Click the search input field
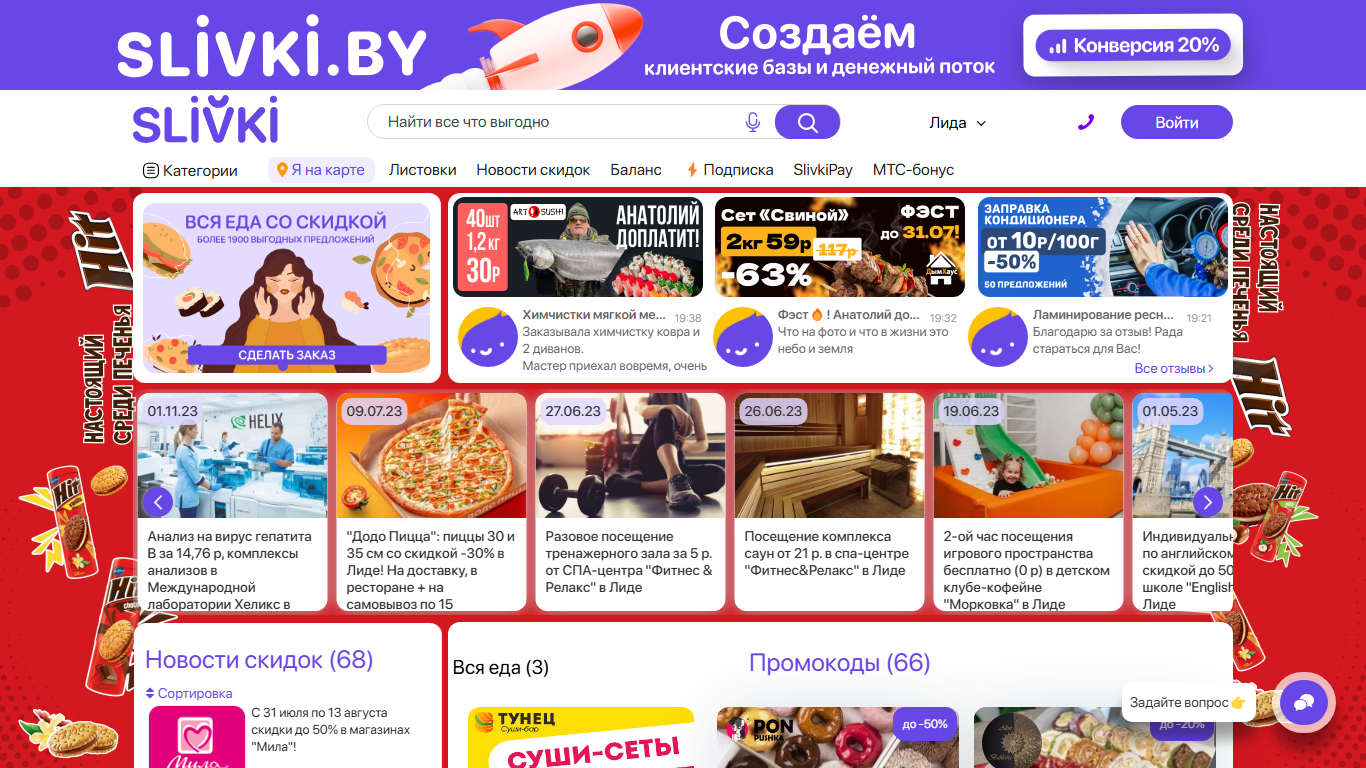This screenshot has height=768, width=1366. [x=560, y=122]
